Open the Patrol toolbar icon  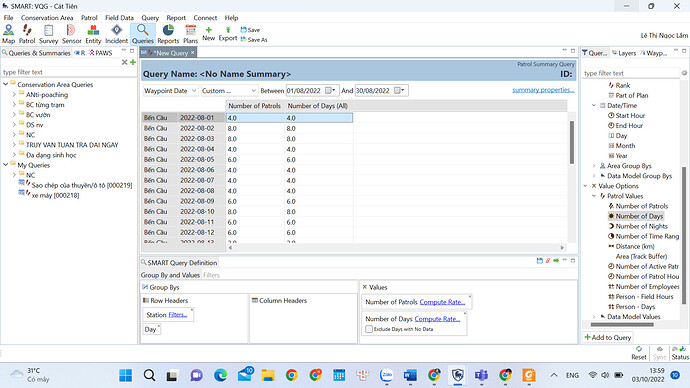[27, 34]
